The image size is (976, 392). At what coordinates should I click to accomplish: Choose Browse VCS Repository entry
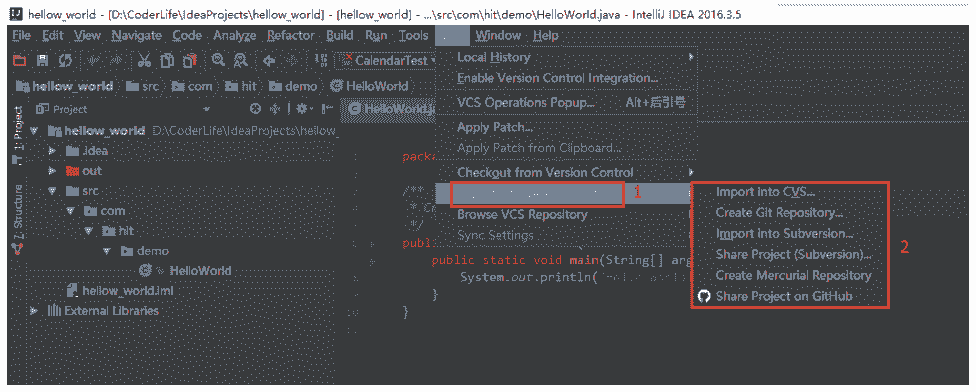(x=566, y=214)
